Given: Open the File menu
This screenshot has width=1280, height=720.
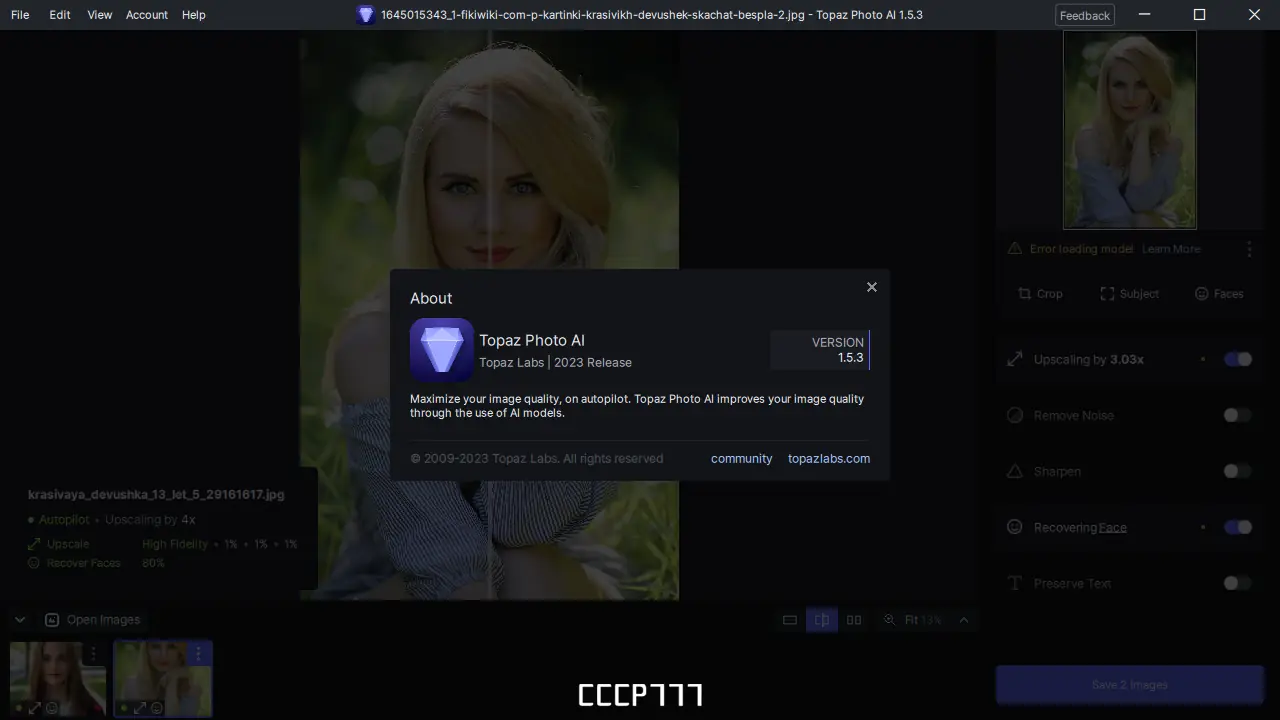Looking at the screenshot, I should [x=20, y=15].
